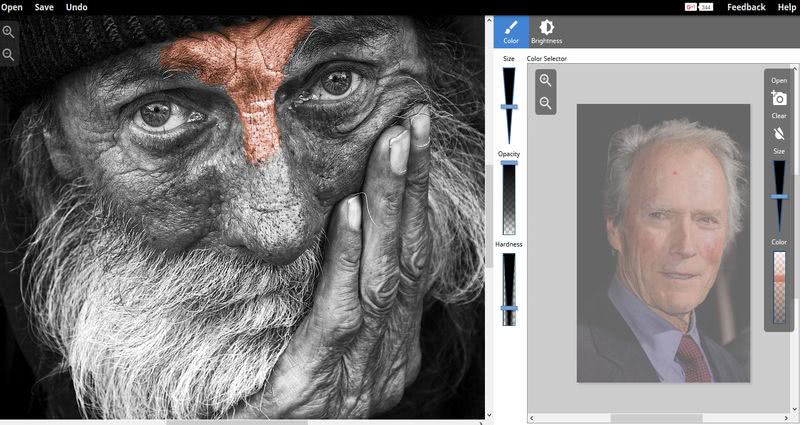Switch to the Brightness tab
800x425 pixels.
[546, 32]
